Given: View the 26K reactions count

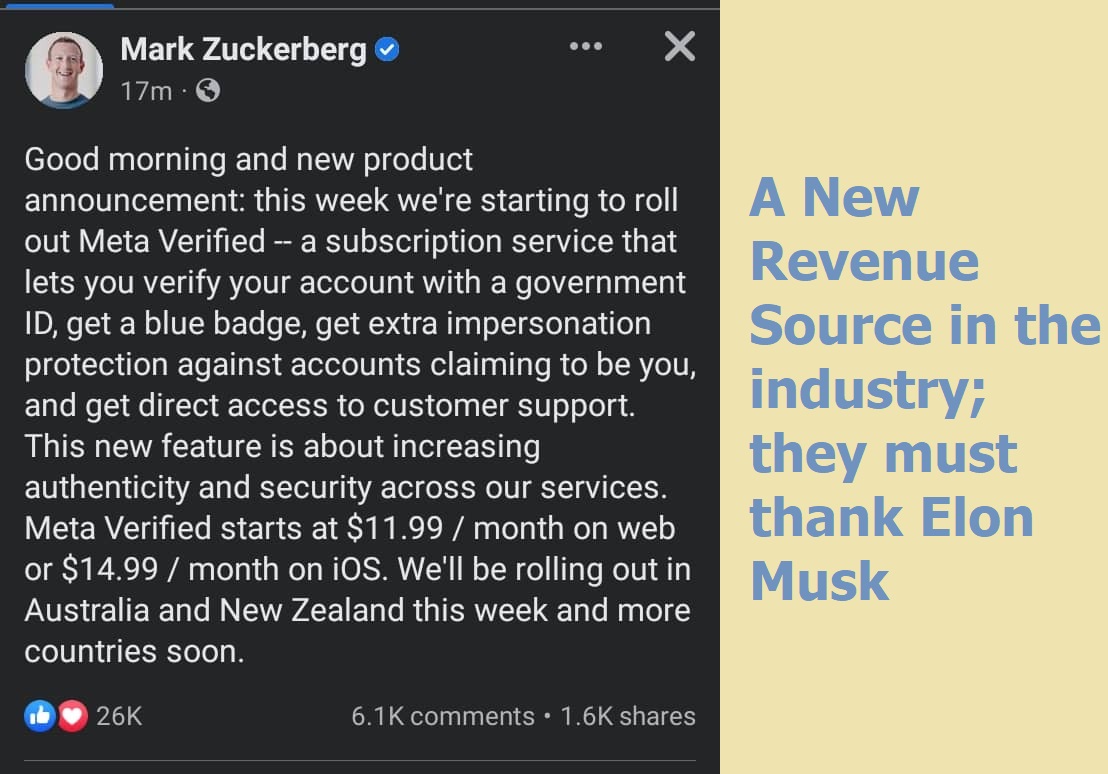Looking at the screenshot, I should click(x=119, y=716).
